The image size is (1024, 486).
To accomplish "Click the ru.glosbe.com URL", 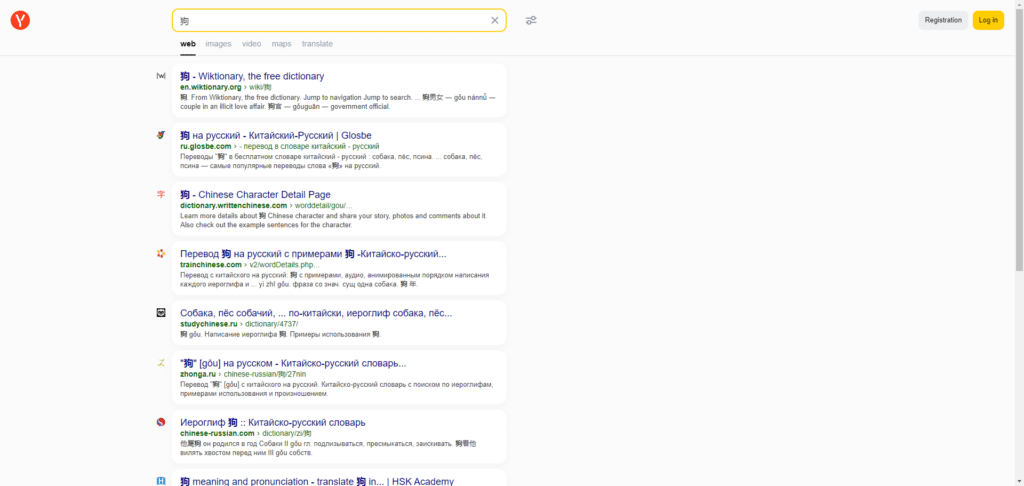I will click(x=206, y=146).
